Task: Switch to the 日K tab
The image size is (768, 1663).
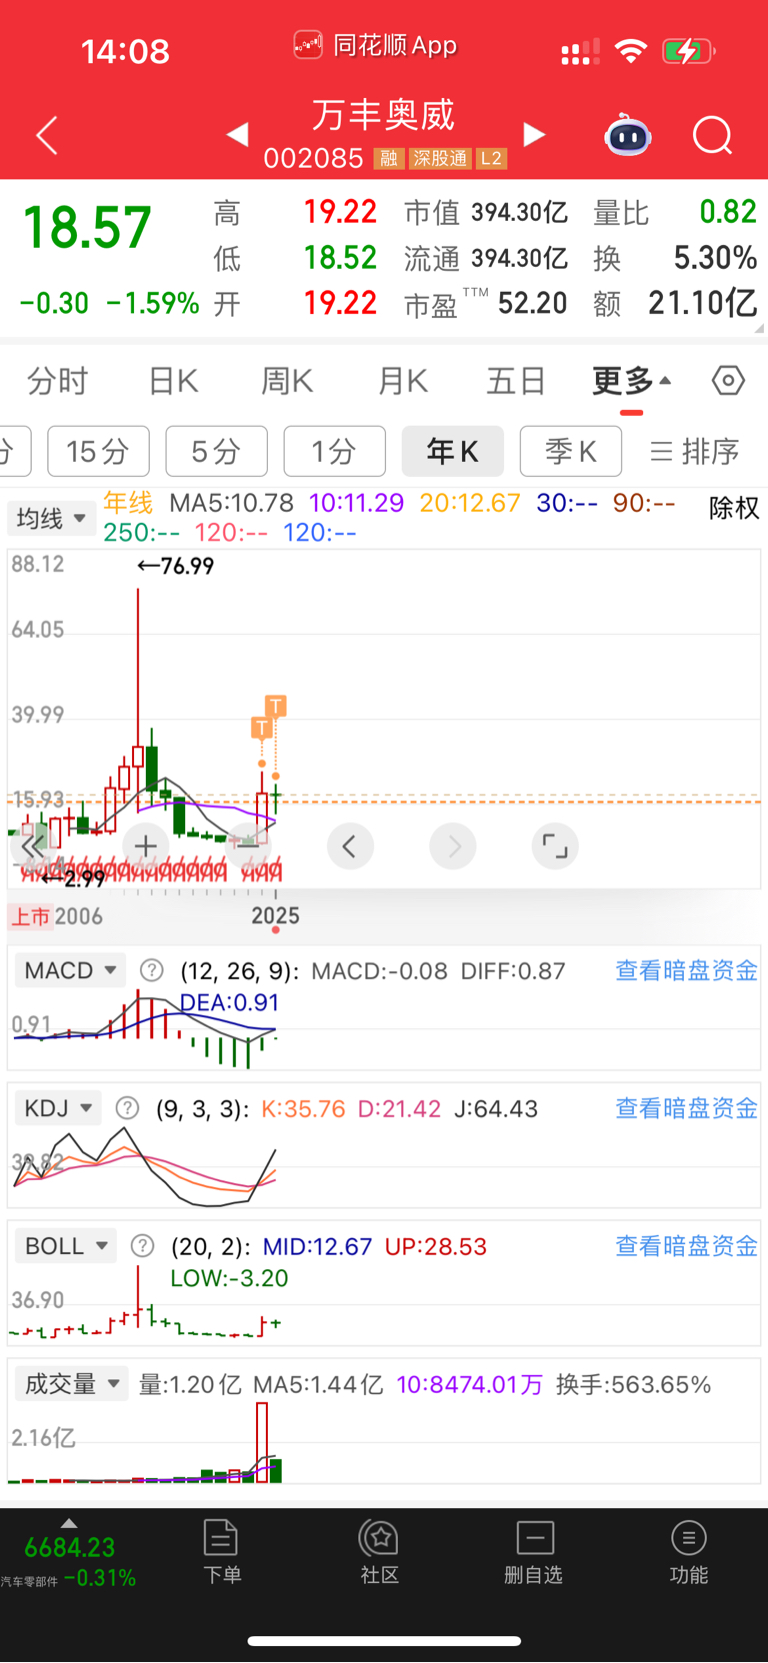Action: coord(173,381)
